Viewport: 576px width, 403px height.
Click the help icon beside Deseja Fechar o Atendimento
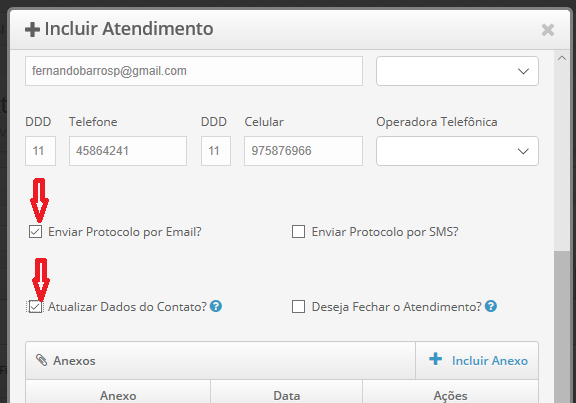tap(491, 306)
